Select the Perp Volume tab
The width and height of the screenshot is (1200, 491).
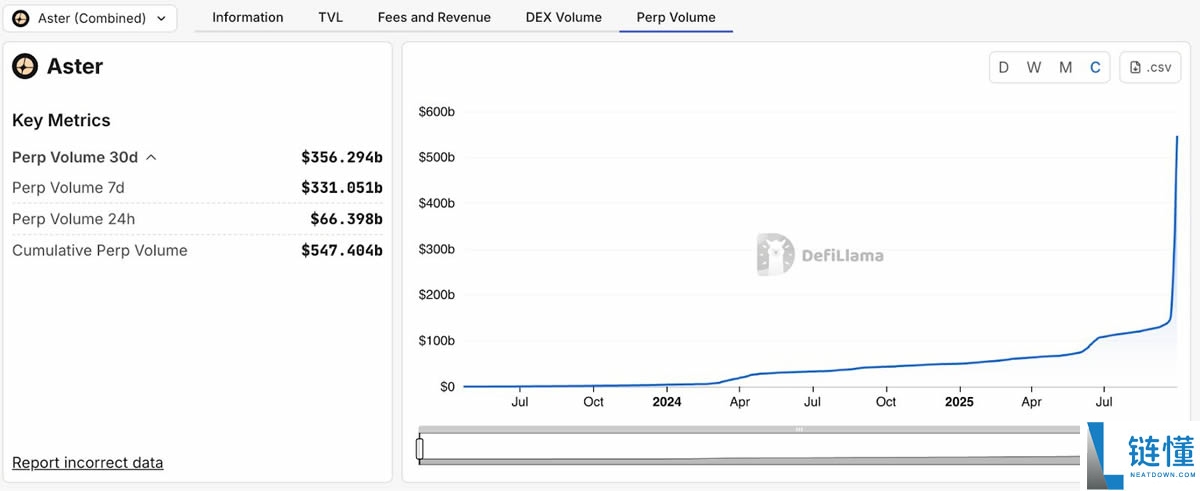(x=676, y=17)
